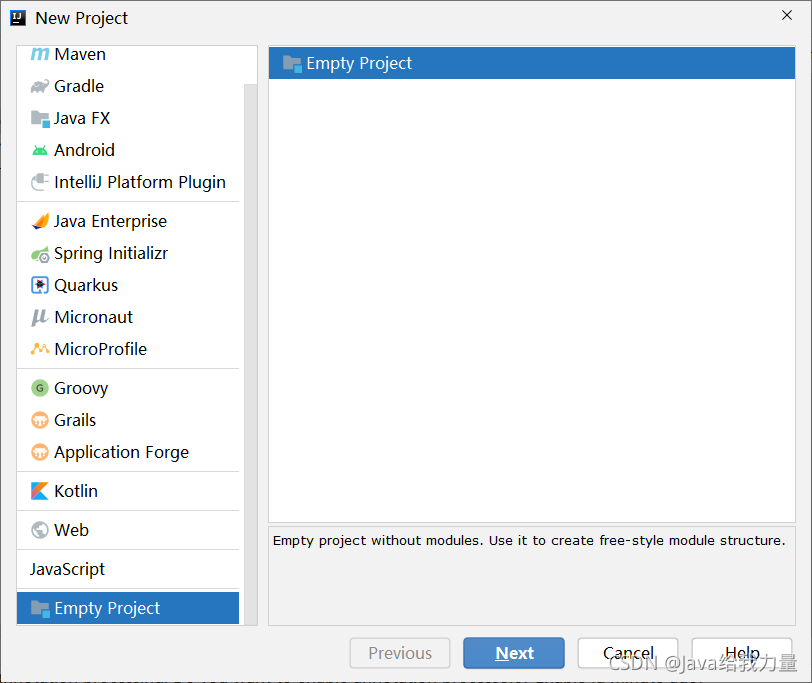Choose the Web label
This screenshot has width=812, height=683.
click(71, 530)
